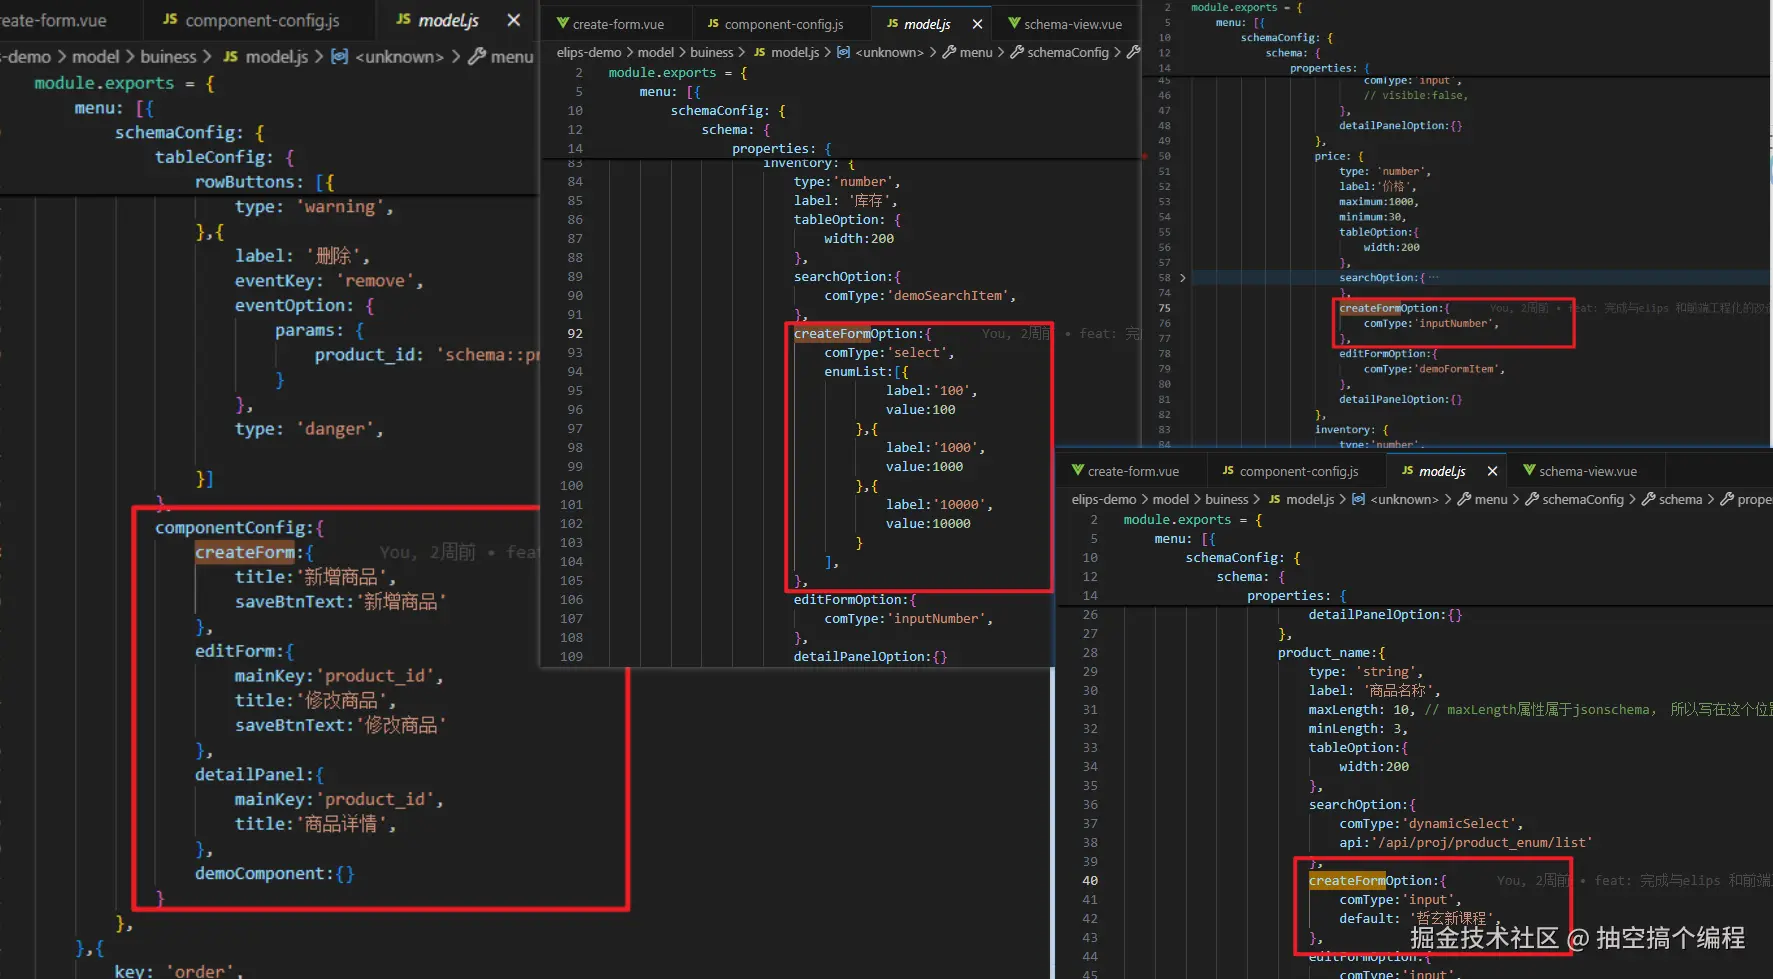Screen dimensions: 1773x979
Task: Expand folded searchOption at line 58
Action: [1182, 278]
